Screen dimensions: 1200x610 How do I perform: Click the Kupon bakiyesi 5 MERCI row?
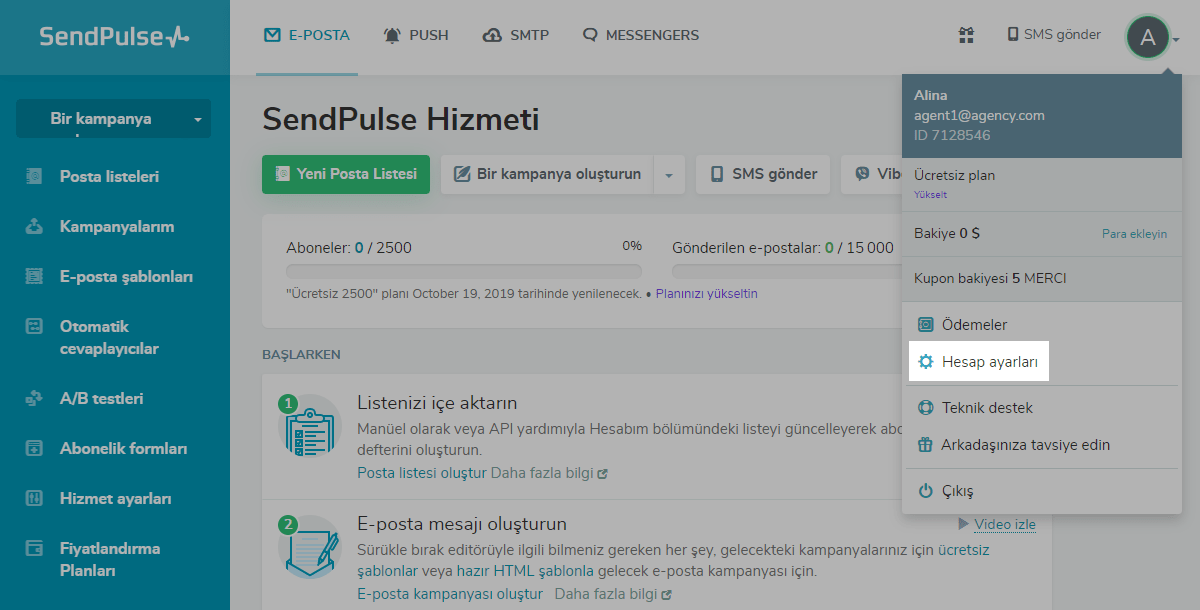(x=1042, y=278)
